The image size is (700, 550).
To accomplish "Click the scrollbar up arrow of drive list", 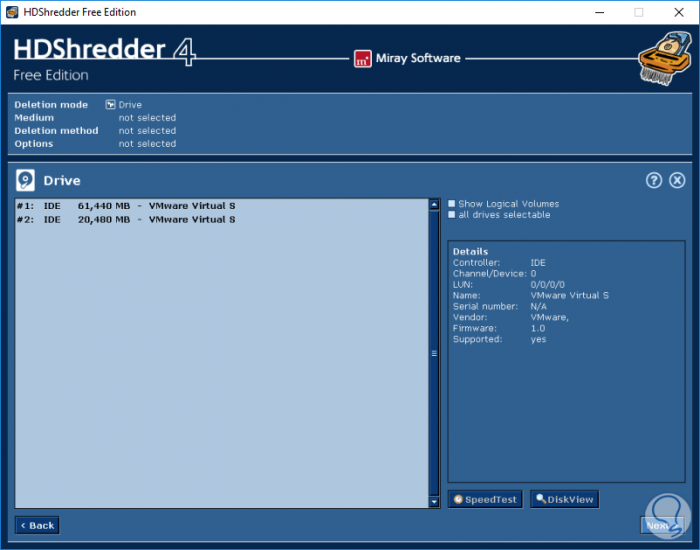I will [x=434, y=204].
